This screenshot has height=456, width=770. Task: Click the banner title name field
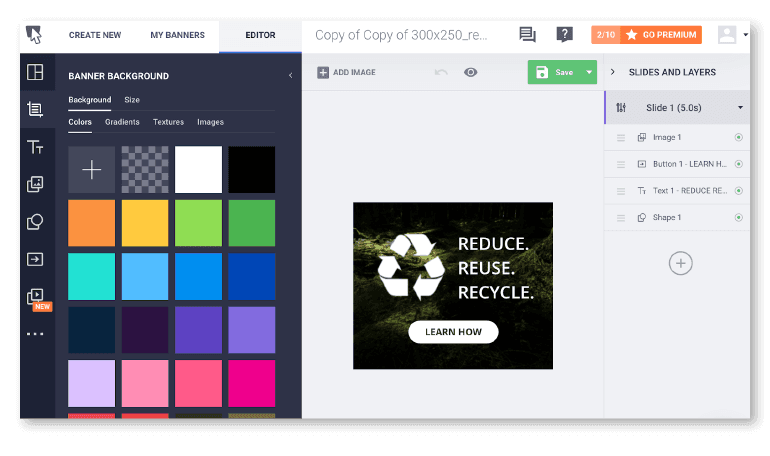click(401, 35)
